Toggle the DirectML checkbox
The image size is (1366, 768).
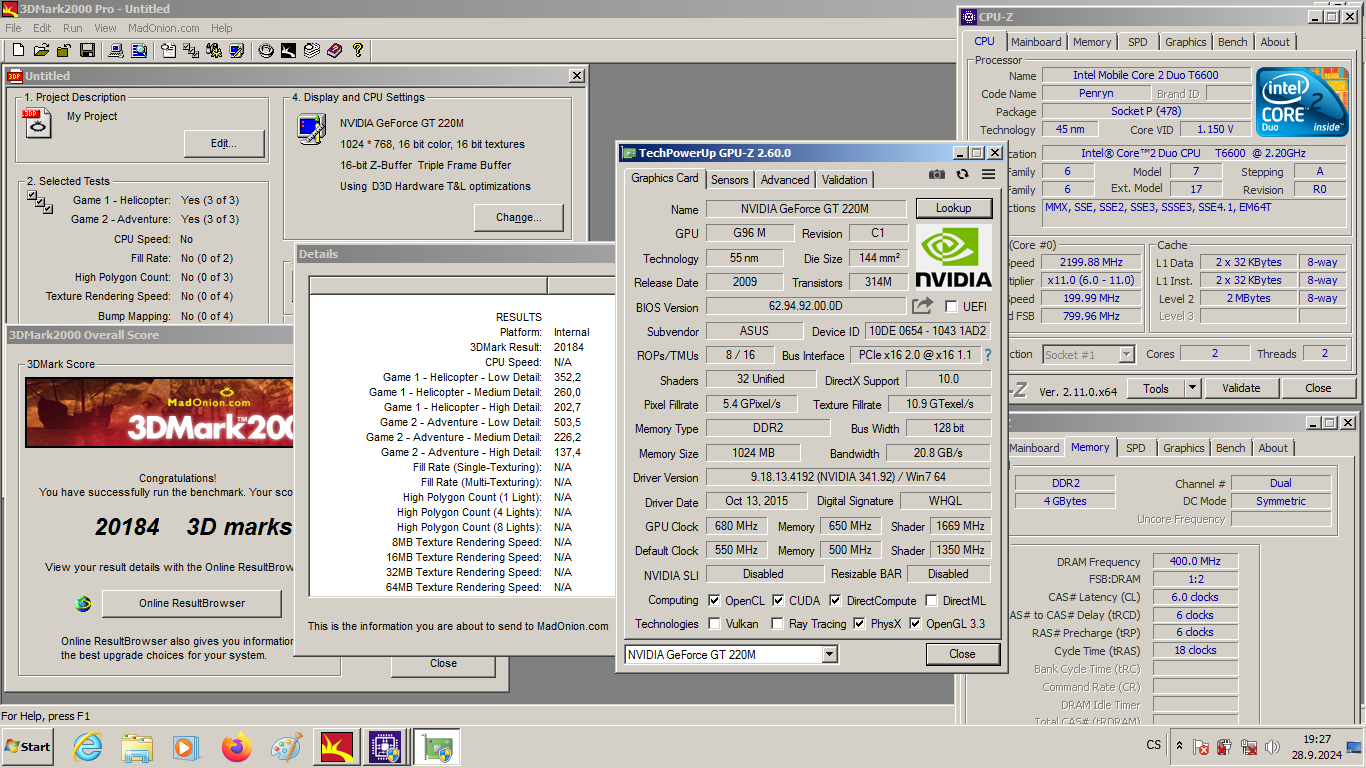pos(931,601)
